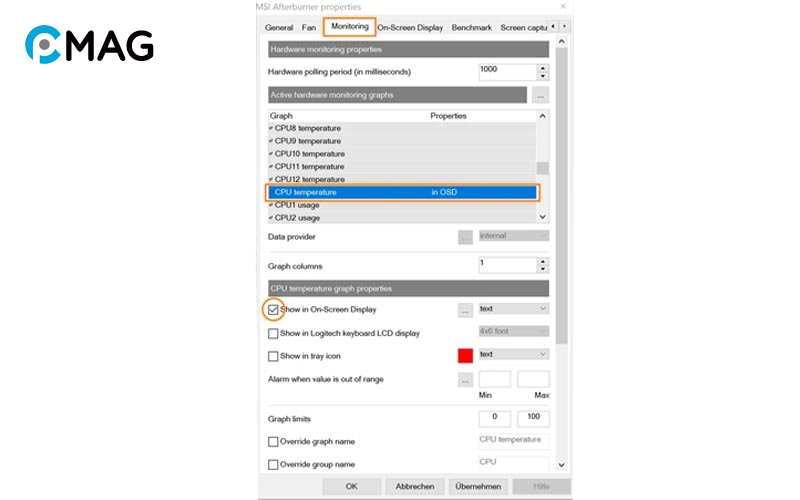The width and height of the screenshot is (800, 500).
Task: Click the CMAG logo
Action: pyautogui.click(x=89, y=45)
